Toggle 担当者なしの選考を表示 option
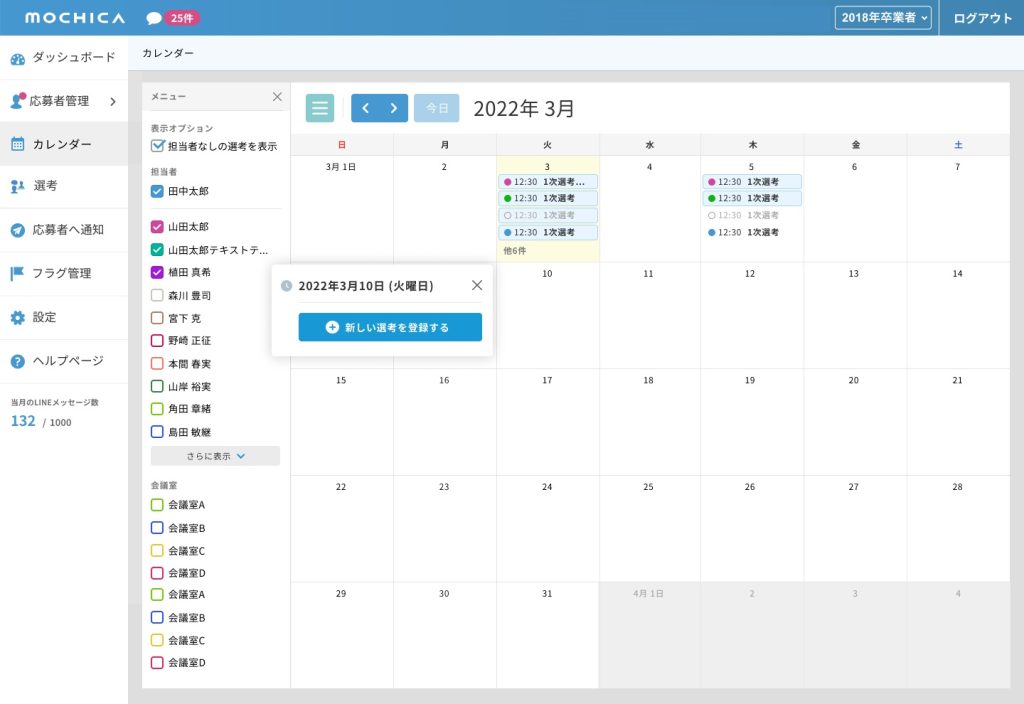Screen dimensions: 1024x704 click(x=157, y=146)
